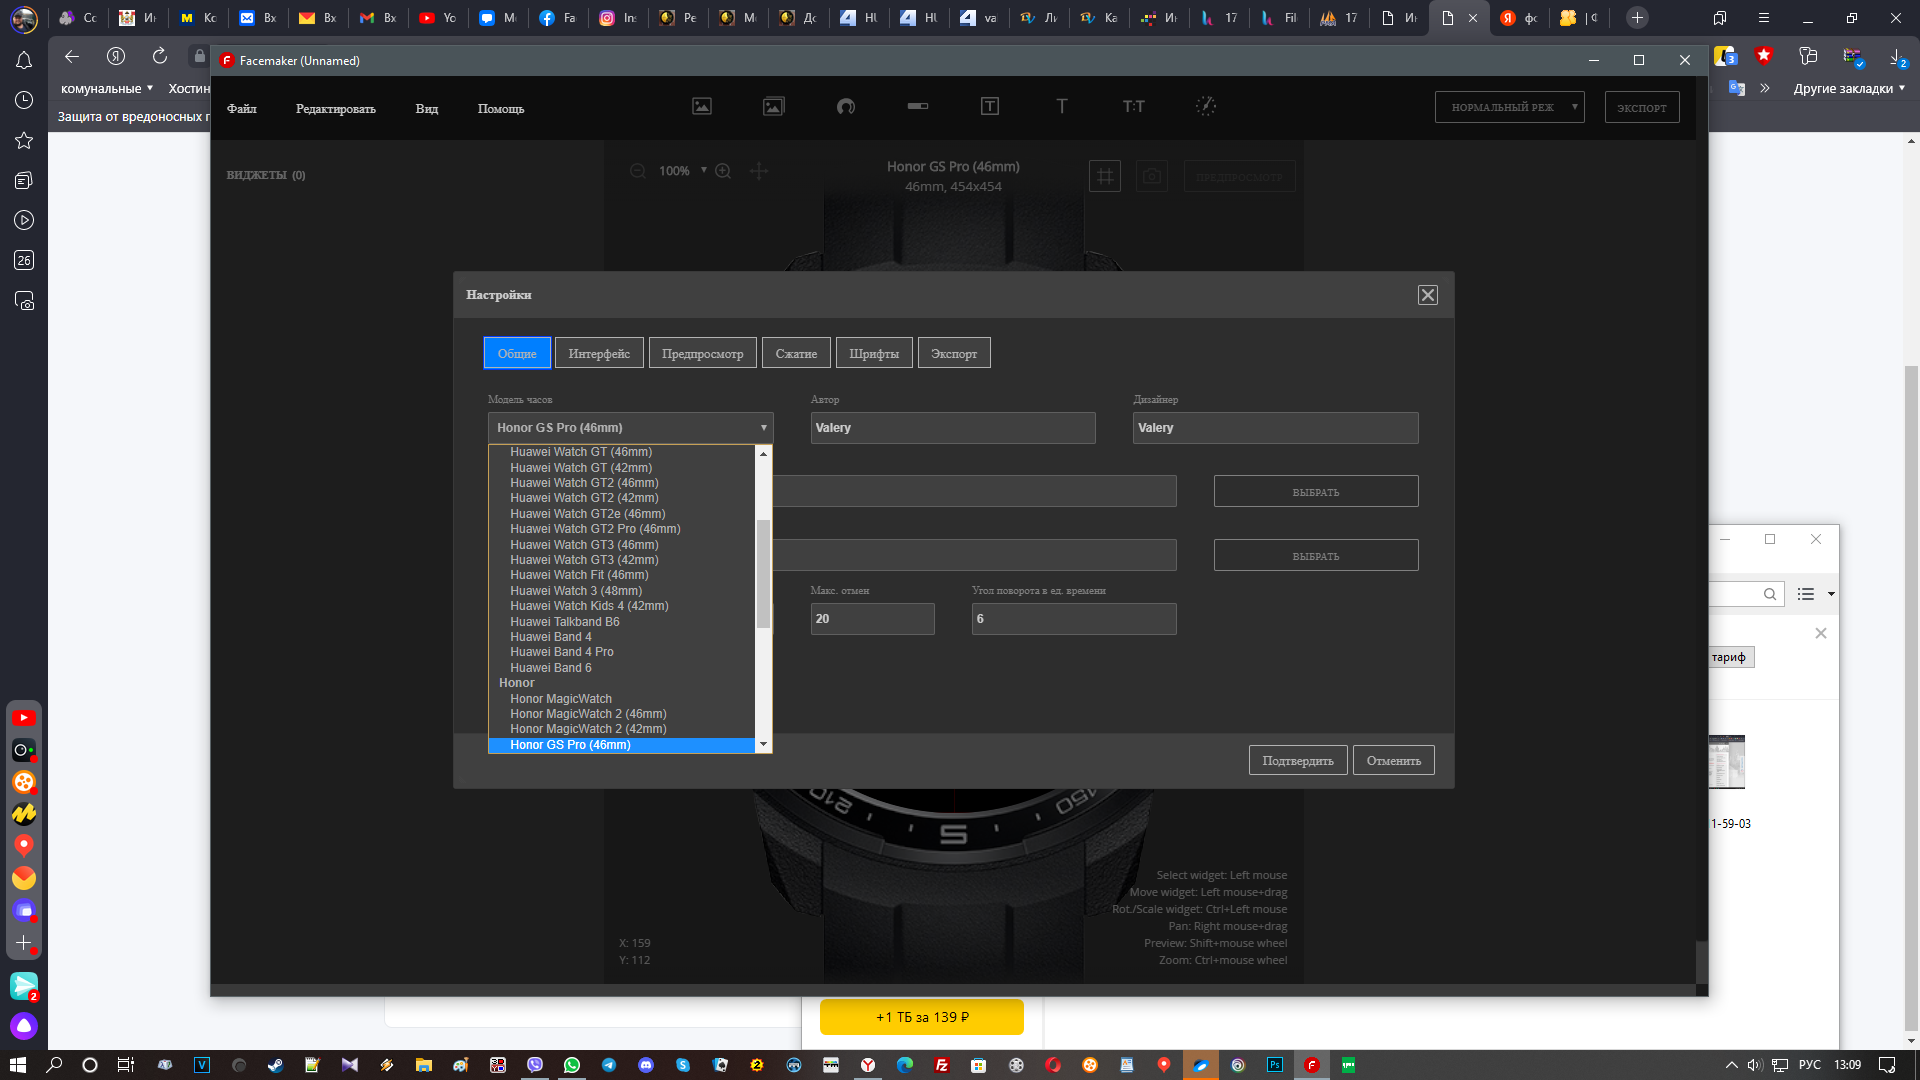Select Huawei Watch Kids 4 (42mm)
1920x1080 pixels.
(621, 606)
